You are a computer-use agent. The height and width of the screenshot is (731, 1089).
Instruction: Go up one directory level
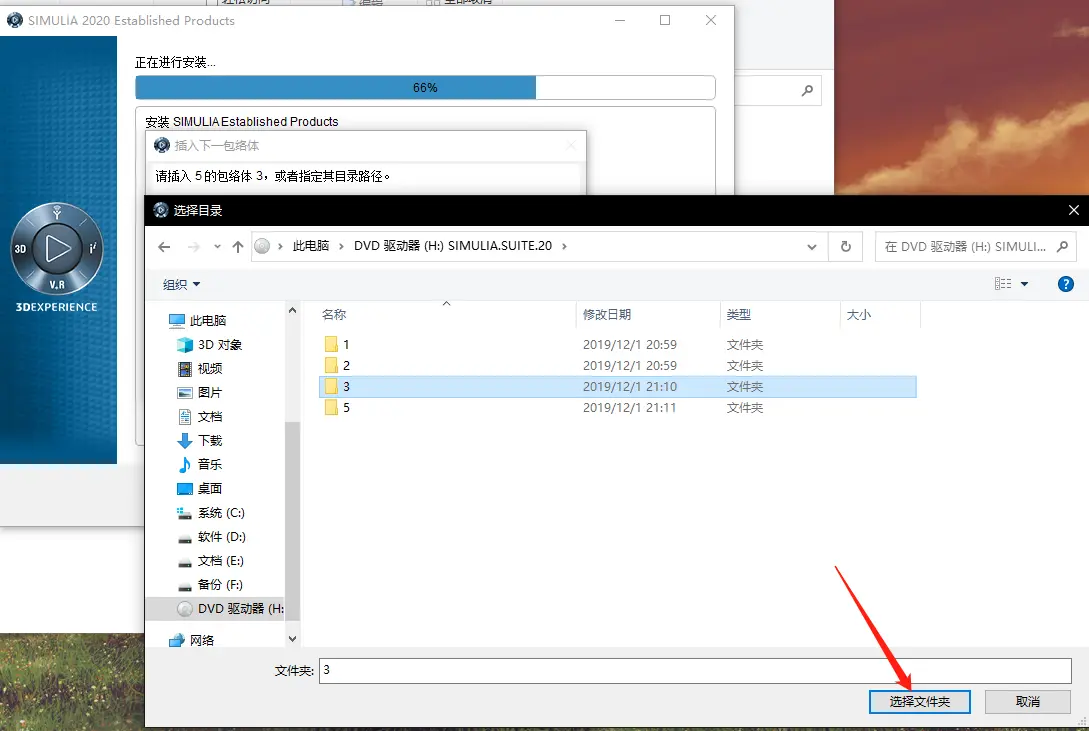coord(238,246)
